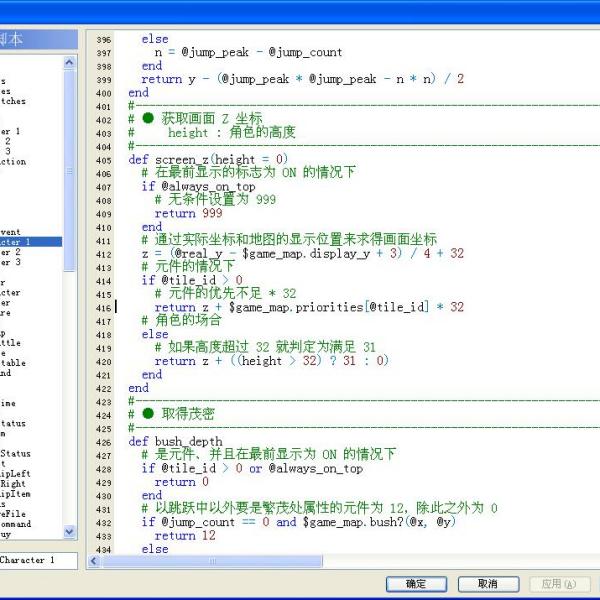
Task: Click the 应用(A) apply button
Action: click(560, 584)
